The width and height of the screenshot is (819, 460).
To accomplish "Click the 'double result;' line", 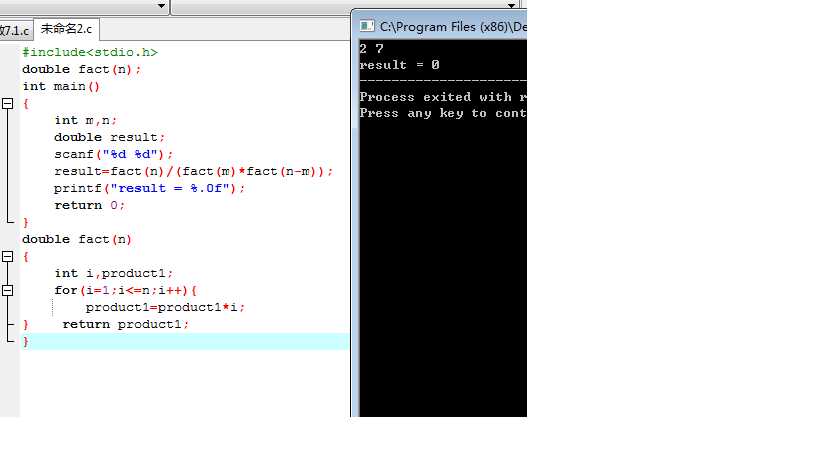I will click(x=110, y=137).
